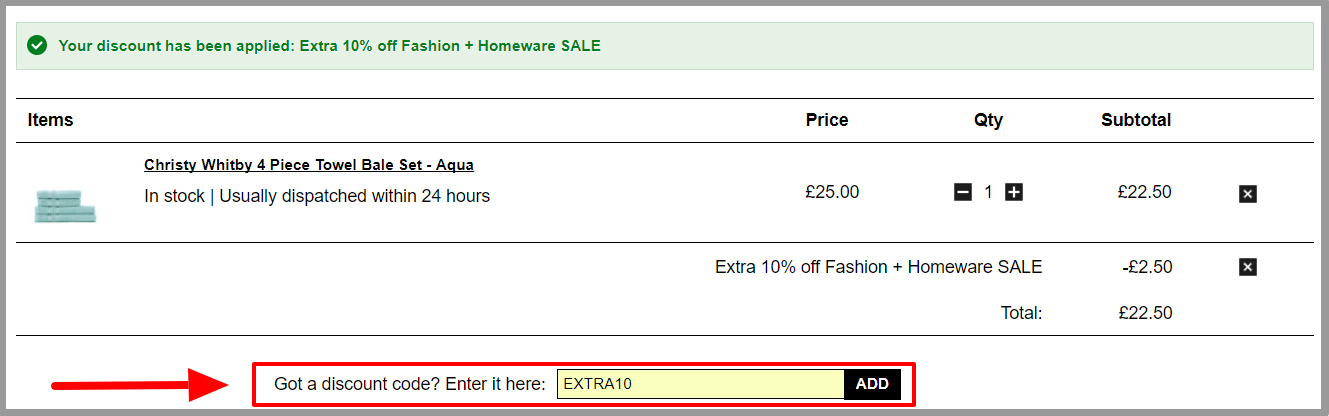Click the Qty column header
1329x416 pixels.
coord(988,120)
